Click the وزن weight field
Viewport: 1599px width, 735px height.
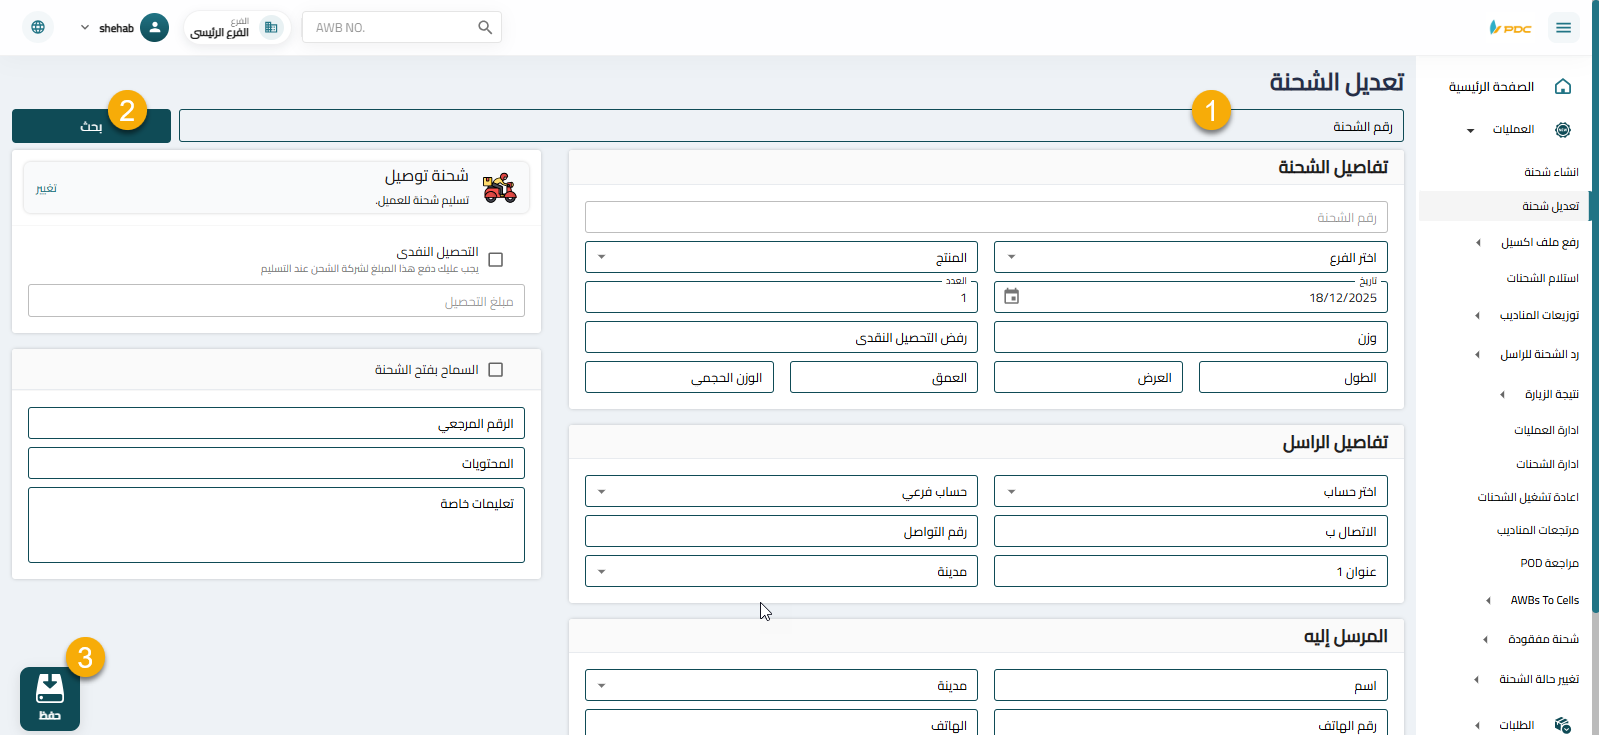(x=1190, y=337)
